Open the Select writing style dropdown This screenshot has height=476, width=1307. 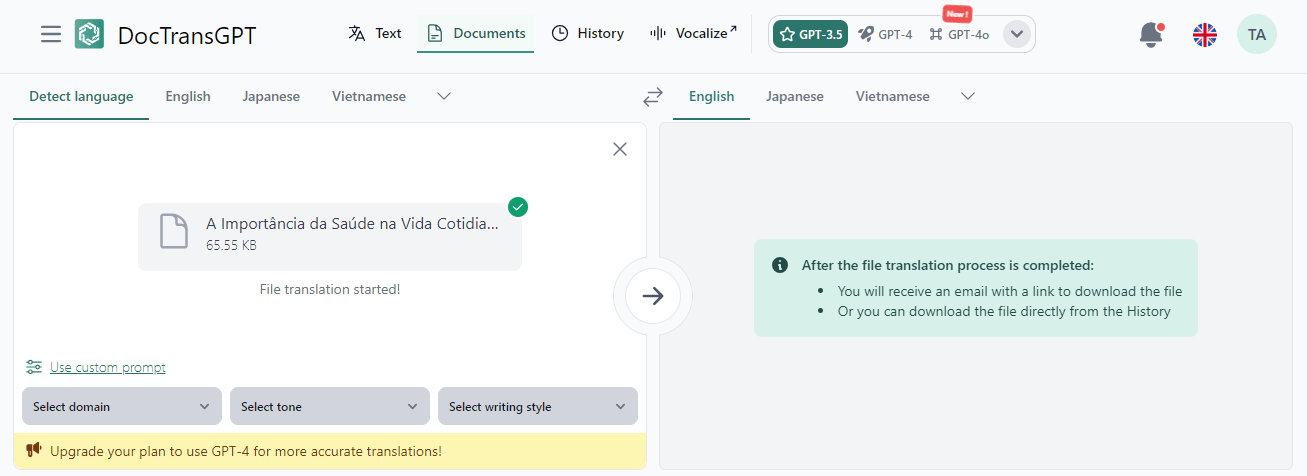pyautogui.click(x=538, y=407)
